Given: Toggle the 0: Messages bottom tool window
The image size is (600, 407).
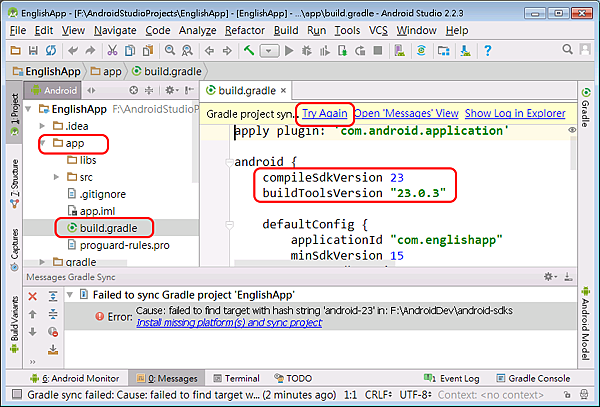Looking at the screenshot, I should [x=167, y=378].
